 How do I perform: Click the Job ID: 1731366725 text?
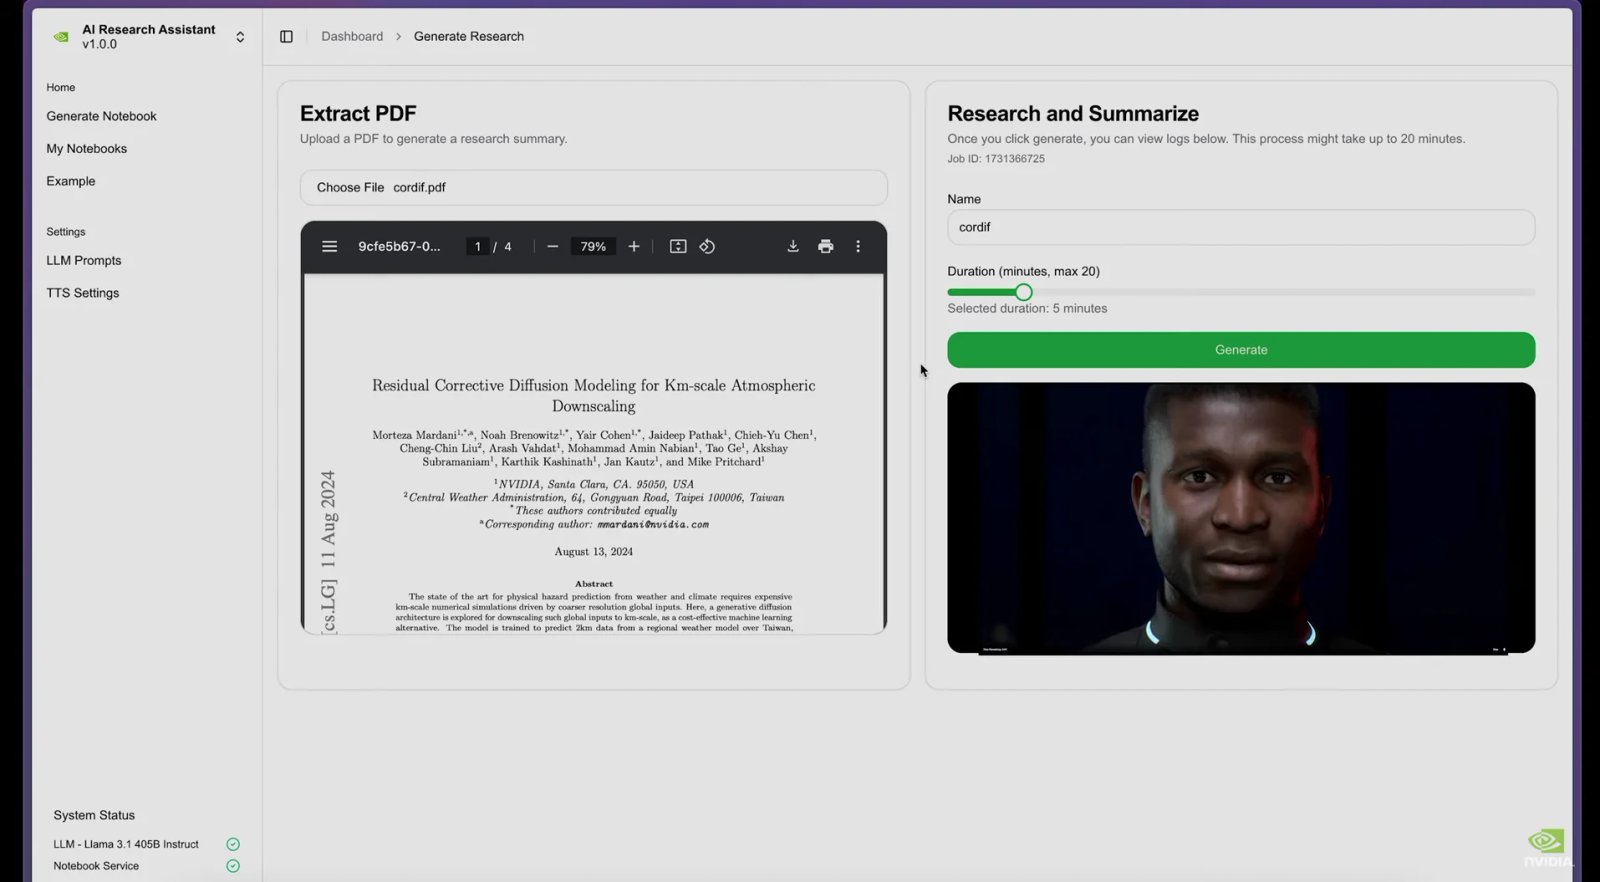996,159
